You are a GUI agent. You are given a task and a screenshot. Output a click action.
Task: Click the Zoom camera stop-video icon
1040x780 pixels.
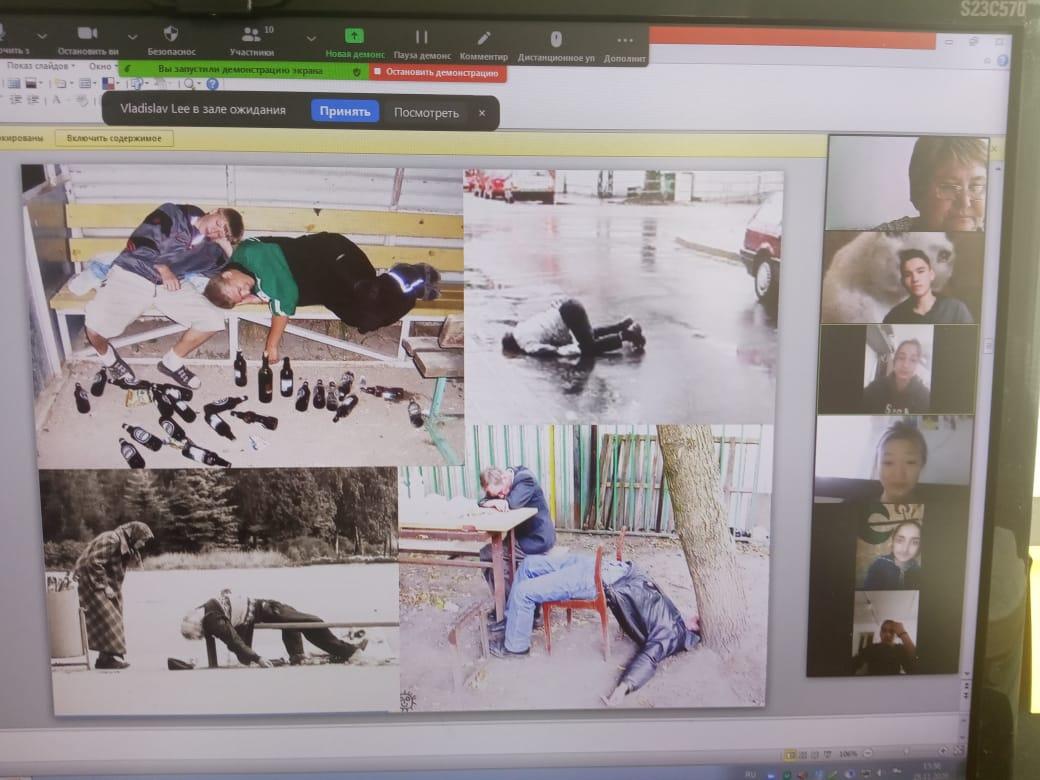(x=87, y=34)
